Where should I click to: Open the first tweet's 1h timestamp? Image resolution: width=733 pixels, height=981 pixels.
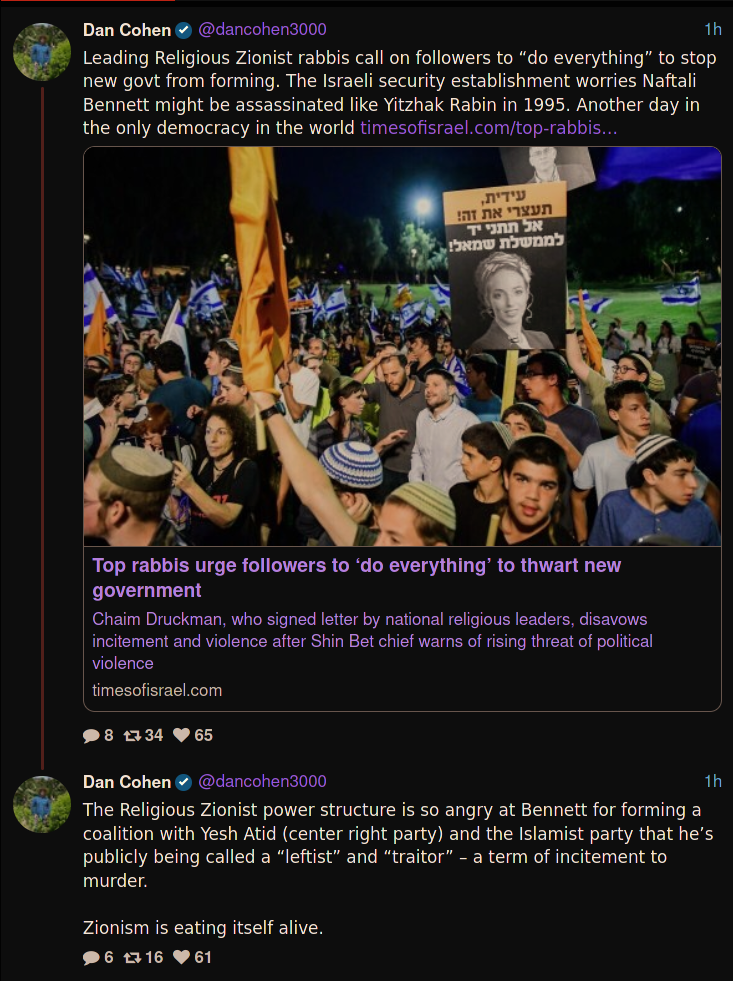[712, 30]
